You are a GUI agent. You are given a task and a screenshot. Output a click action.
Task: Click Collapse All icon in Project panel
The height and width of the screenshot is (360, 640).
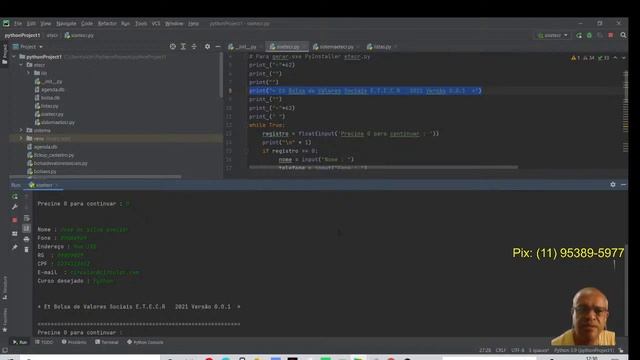click(x=194, y=47)
